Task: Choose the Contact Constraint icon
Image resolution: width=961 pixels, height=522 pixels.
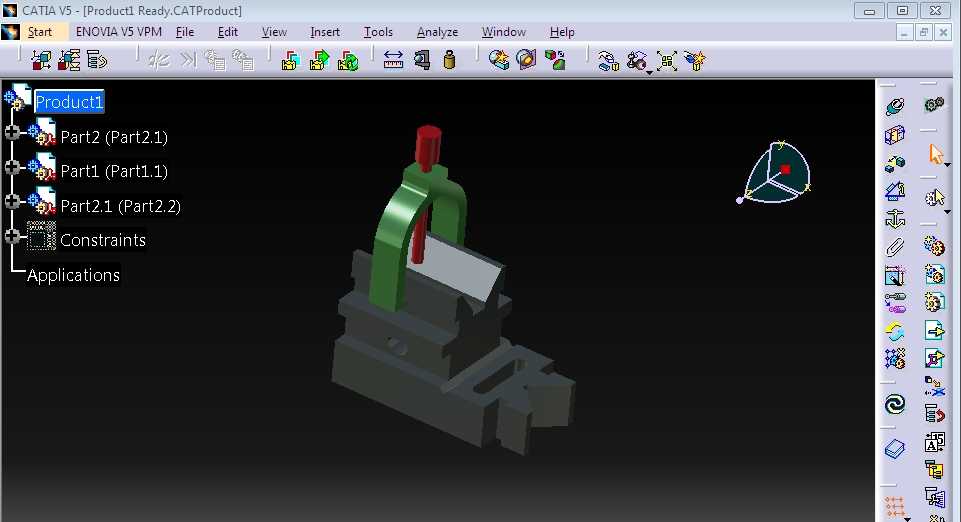Action: point(895,135)
